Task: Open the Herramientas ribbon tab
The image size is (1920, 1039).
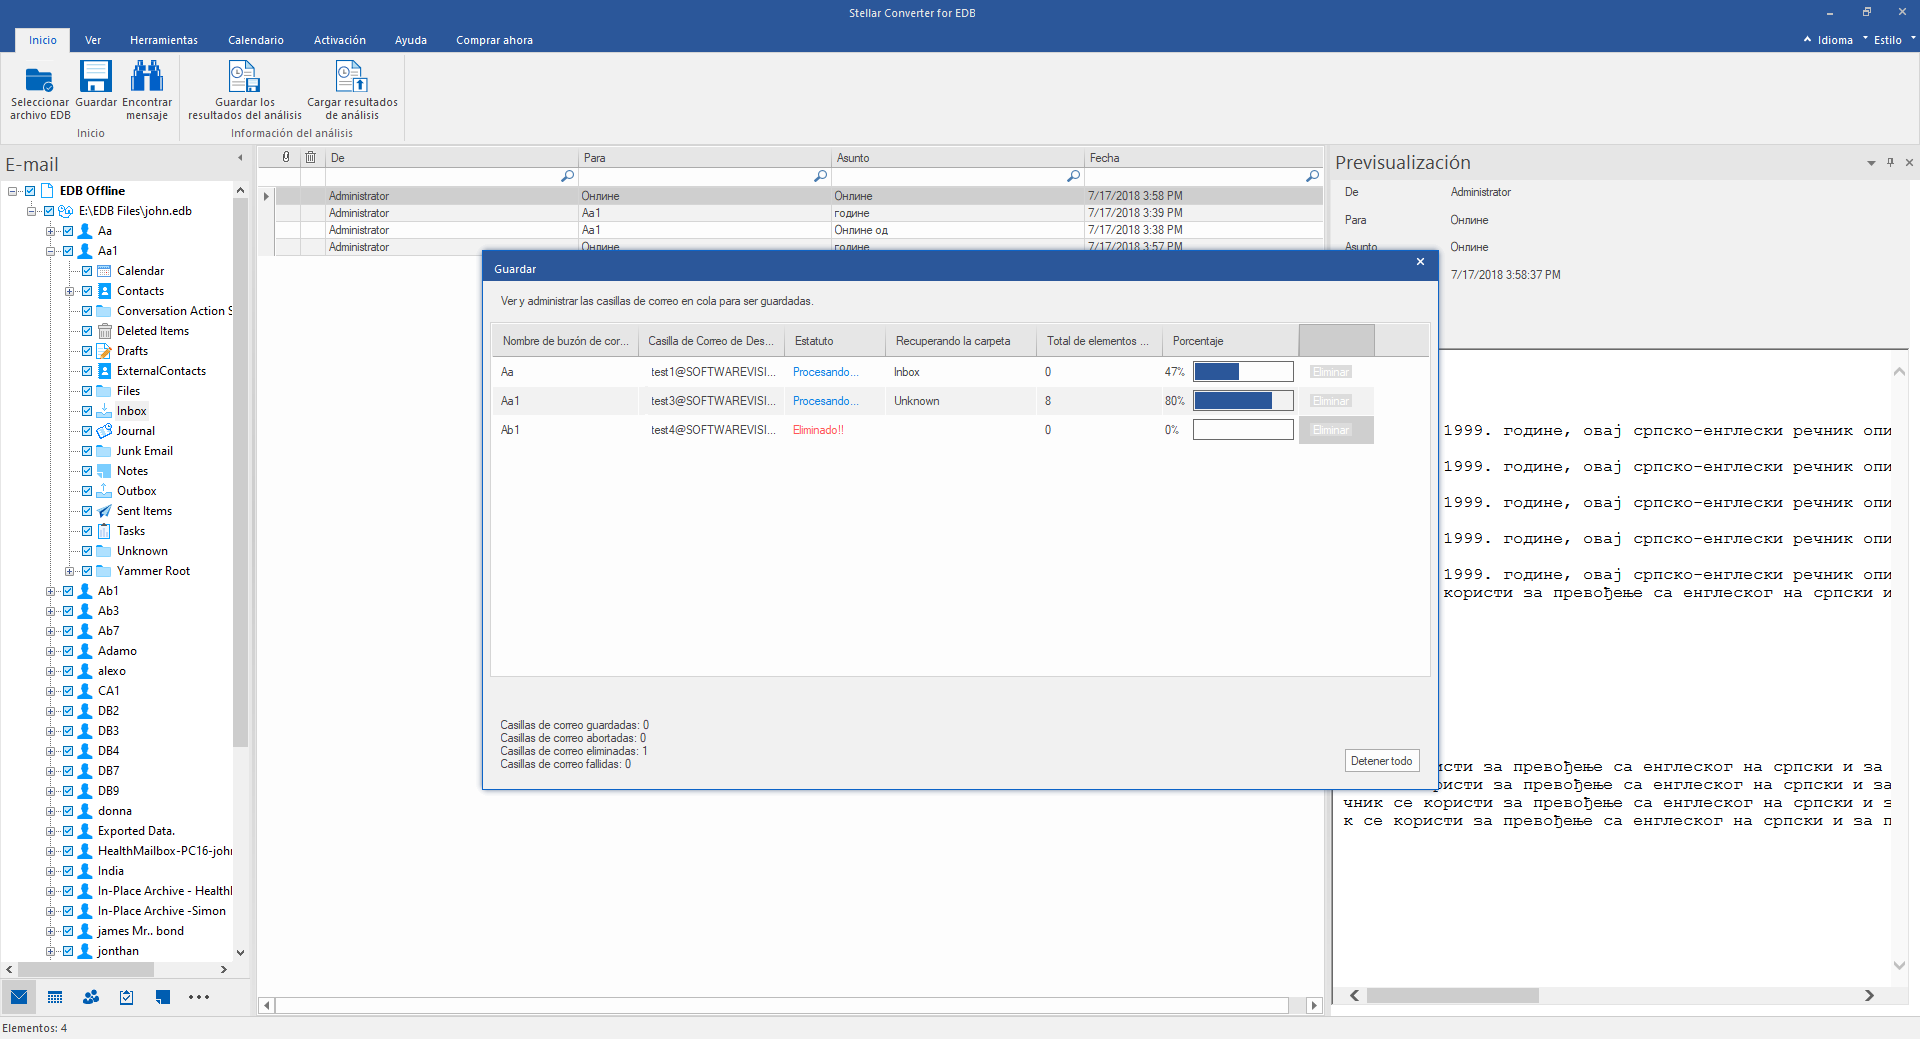Action: click(x=164, y=40)
